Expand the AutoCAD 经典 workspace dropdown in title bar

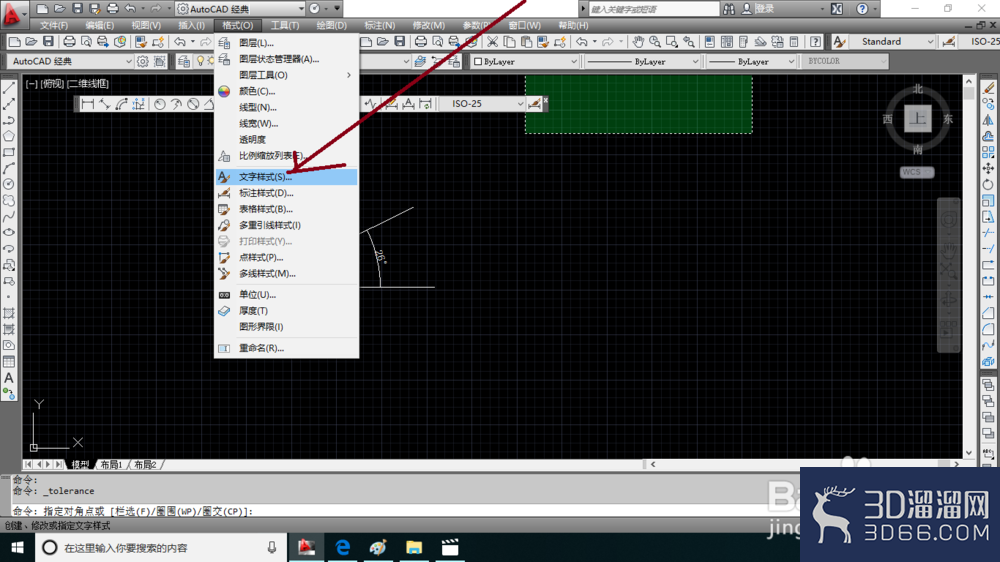[301, 9]
